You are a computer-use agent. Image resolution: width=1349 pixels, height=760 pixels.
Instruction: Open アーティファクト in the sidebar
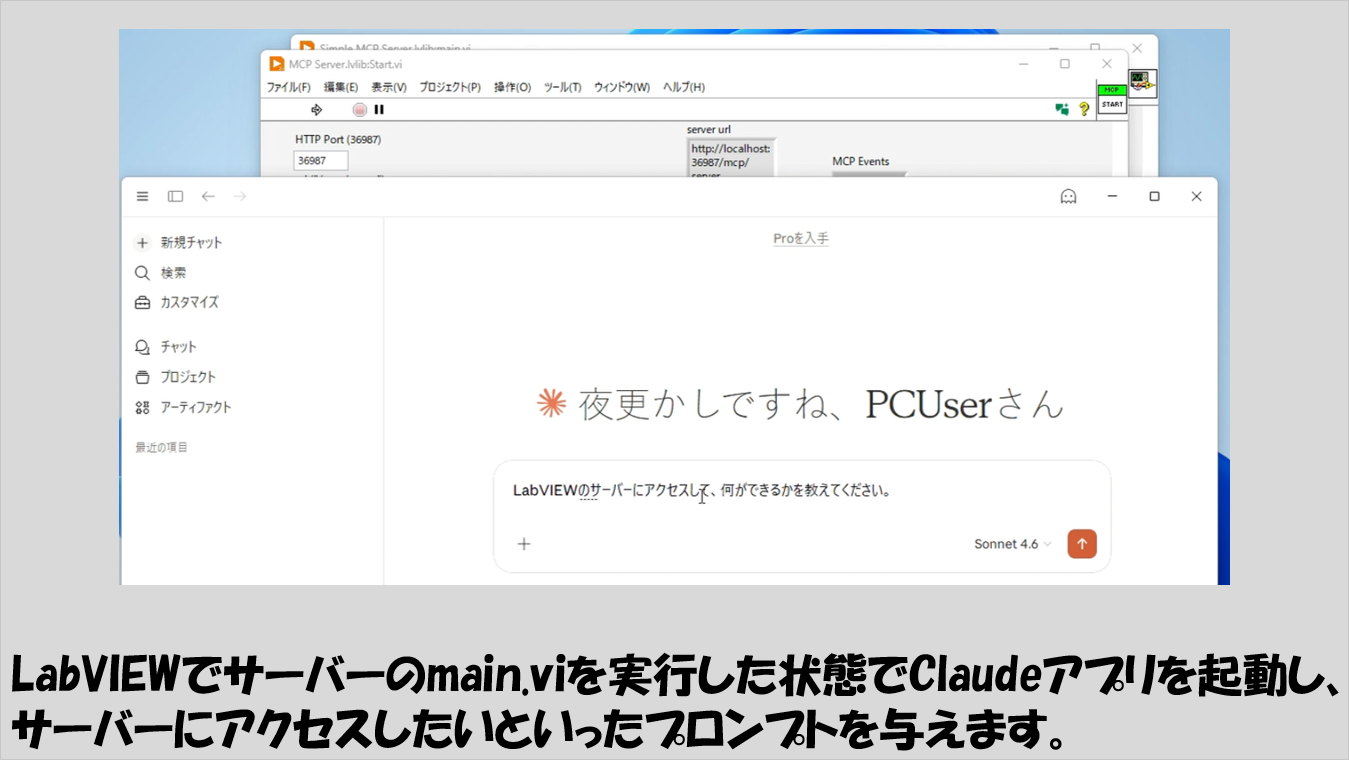[195, 407]
